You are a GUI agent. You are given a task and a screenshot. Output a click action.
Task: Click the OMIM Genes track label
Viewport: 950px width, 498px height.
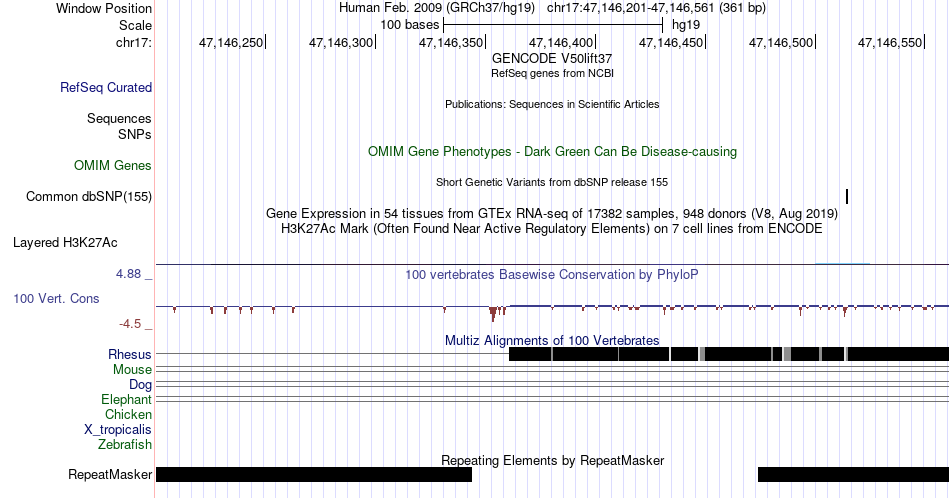[x=113, y=165]
